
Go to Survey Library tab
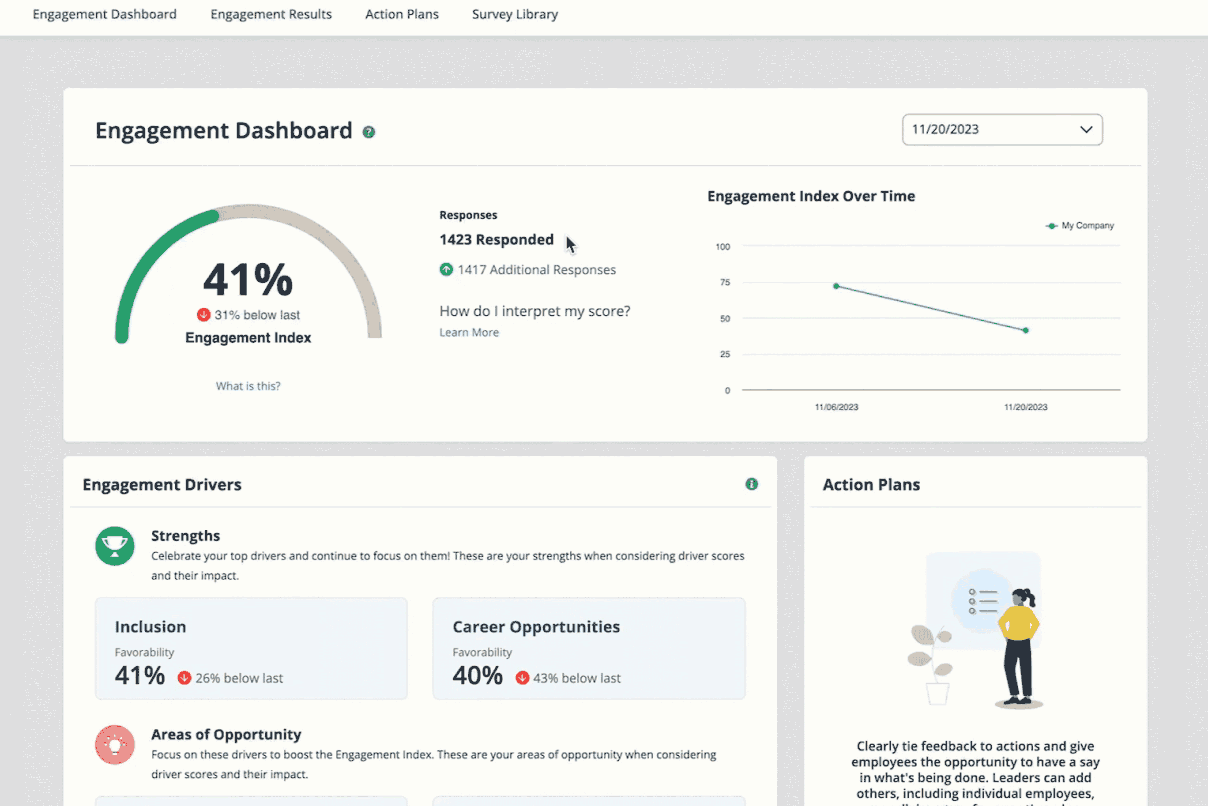[515, 15]
